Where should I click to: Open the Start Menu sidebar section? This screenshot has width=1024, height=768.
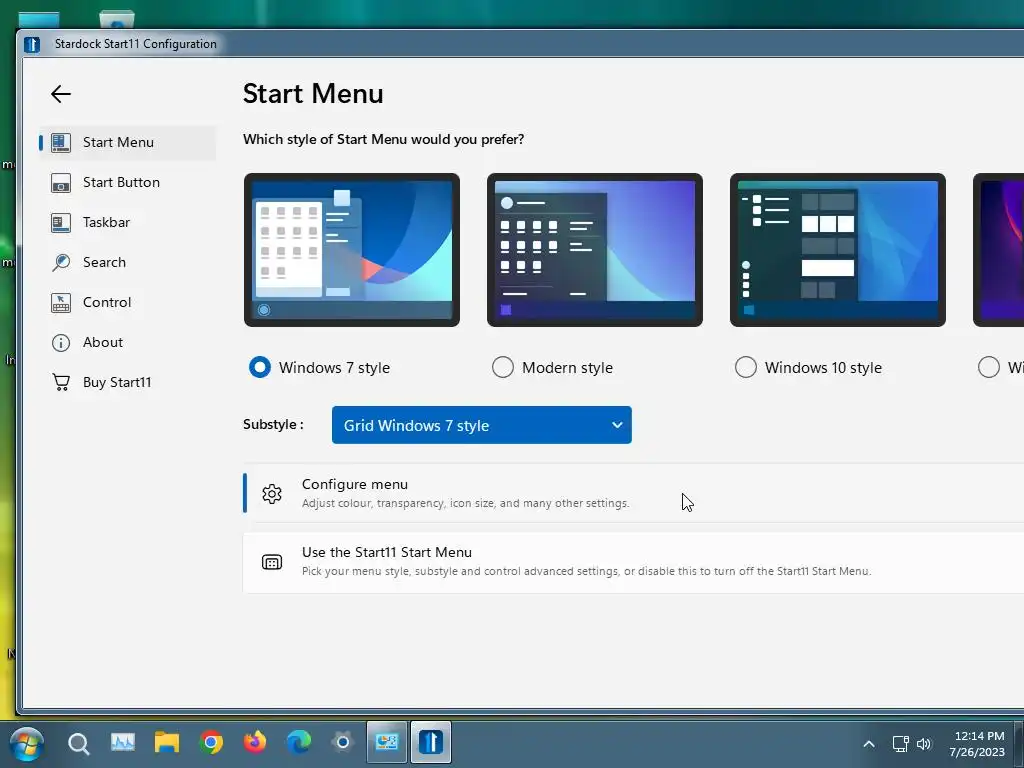pyautogui.click(x=127, y=142)
